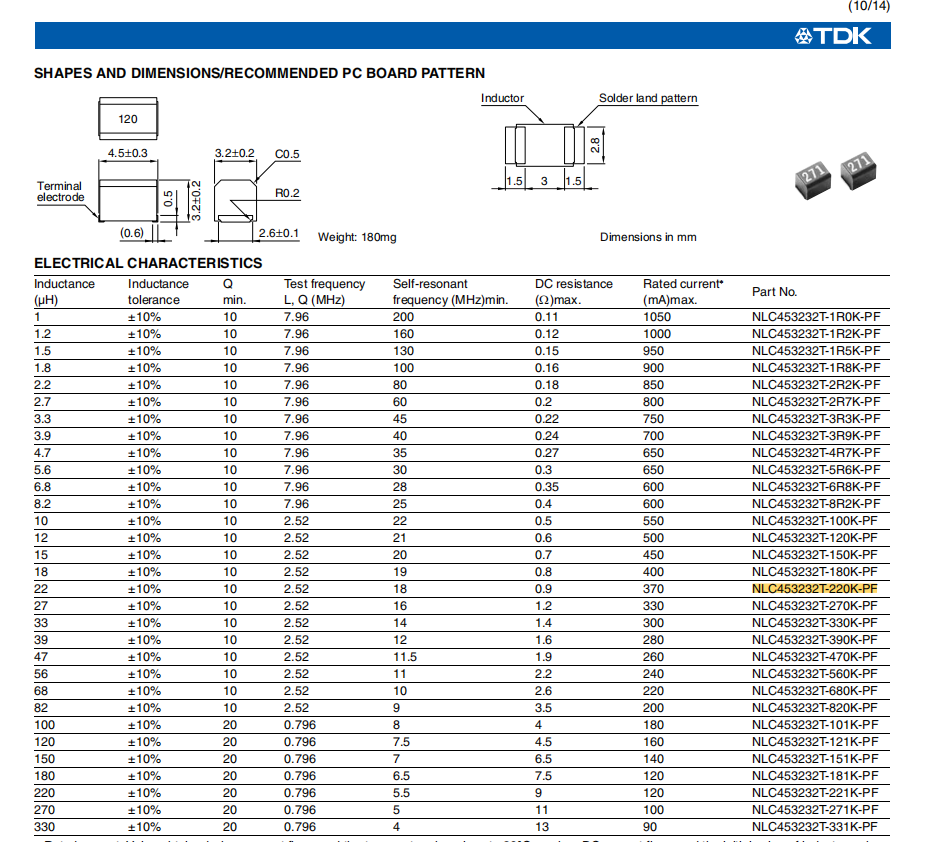Click the highlighted part number NLC453232T-220K-PF
This screenshot has height=842, width=925.
(x=814, y=589)
